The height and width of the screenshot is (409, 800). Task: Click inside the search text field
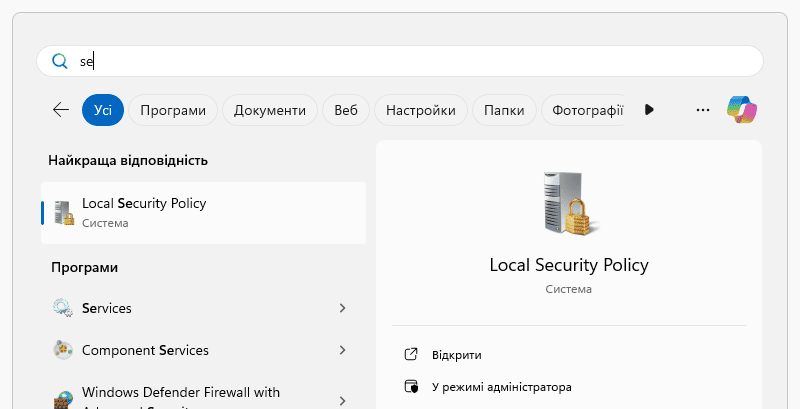pyautogui.click(x=400, y=61)
